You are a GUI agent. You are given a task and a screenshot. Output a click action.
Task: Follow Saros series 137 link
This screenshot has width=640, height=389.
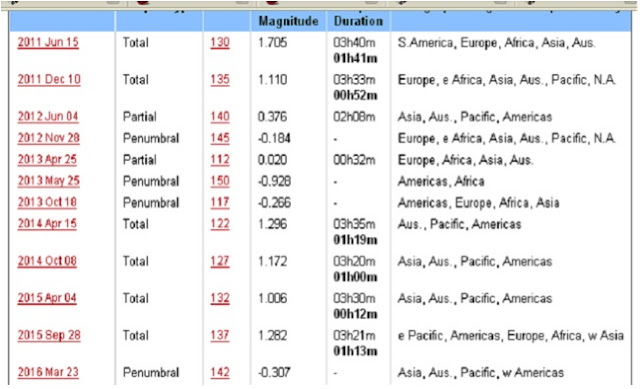220,335
